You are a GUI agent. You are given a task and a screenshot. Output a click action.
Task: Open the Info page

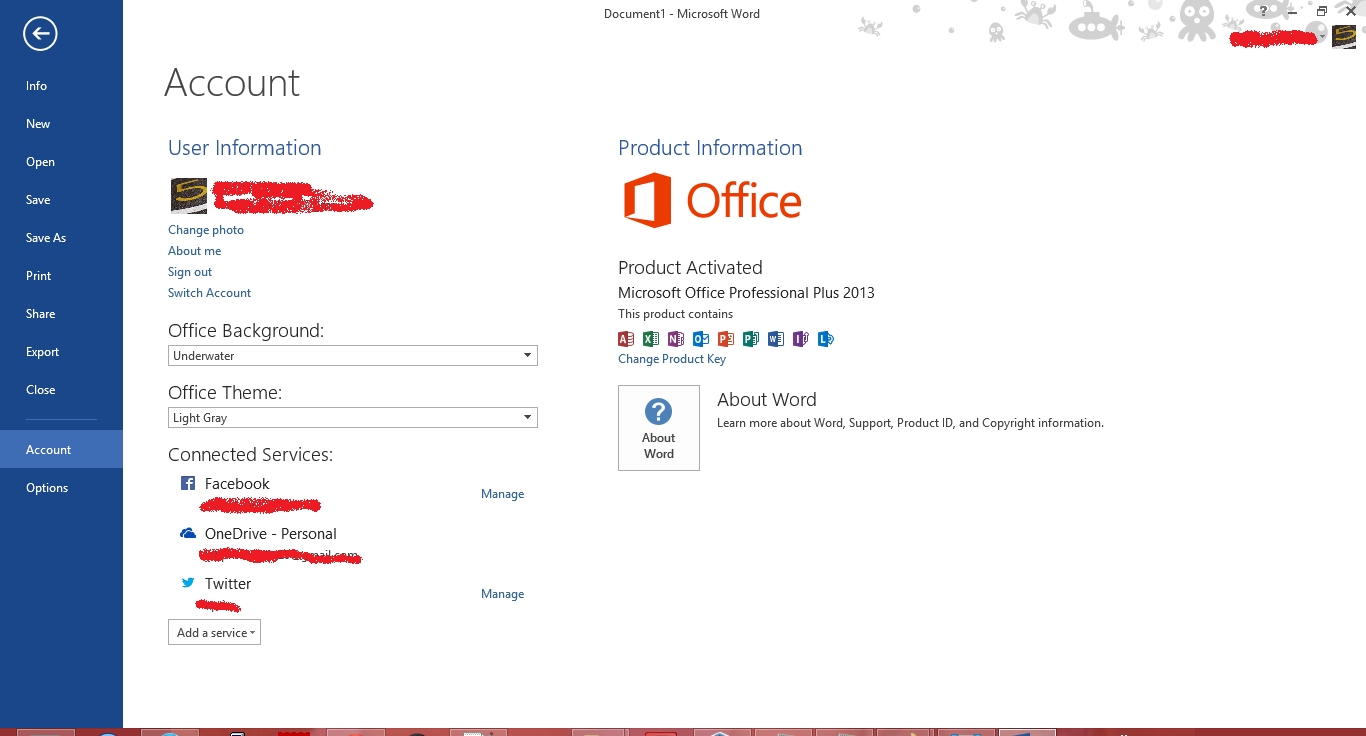click(x=61, y=86)
